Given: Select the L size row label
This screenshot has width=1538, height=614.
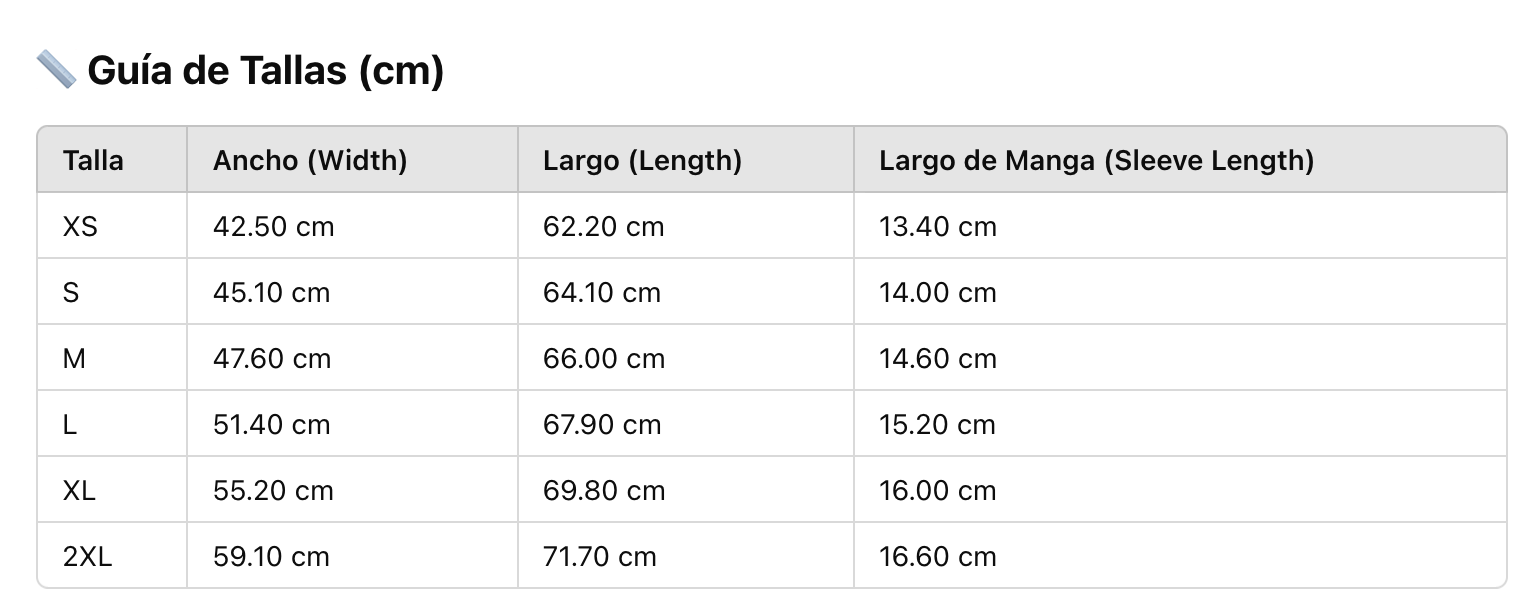Looking at the screenshot, I should pos(70,425).
